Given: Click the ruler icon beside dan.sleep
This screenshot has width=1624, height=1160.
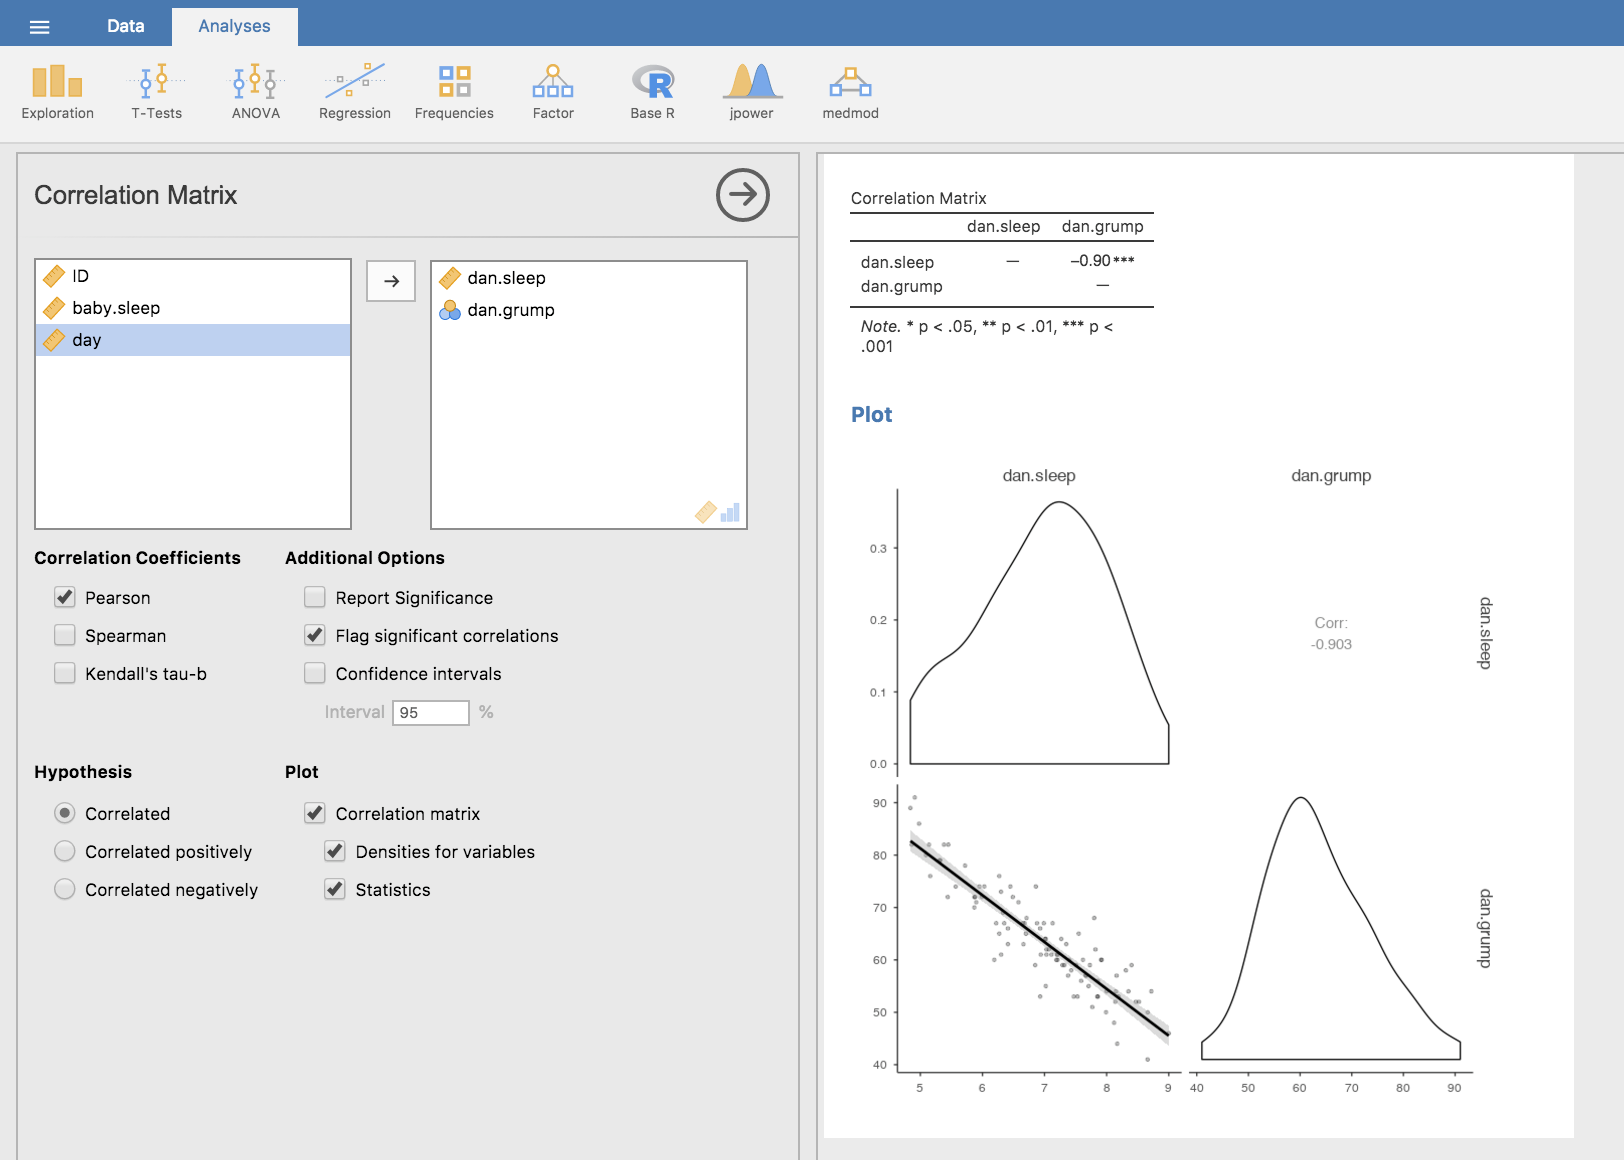Looking at the screenshot, I should [x=450, y=278].
